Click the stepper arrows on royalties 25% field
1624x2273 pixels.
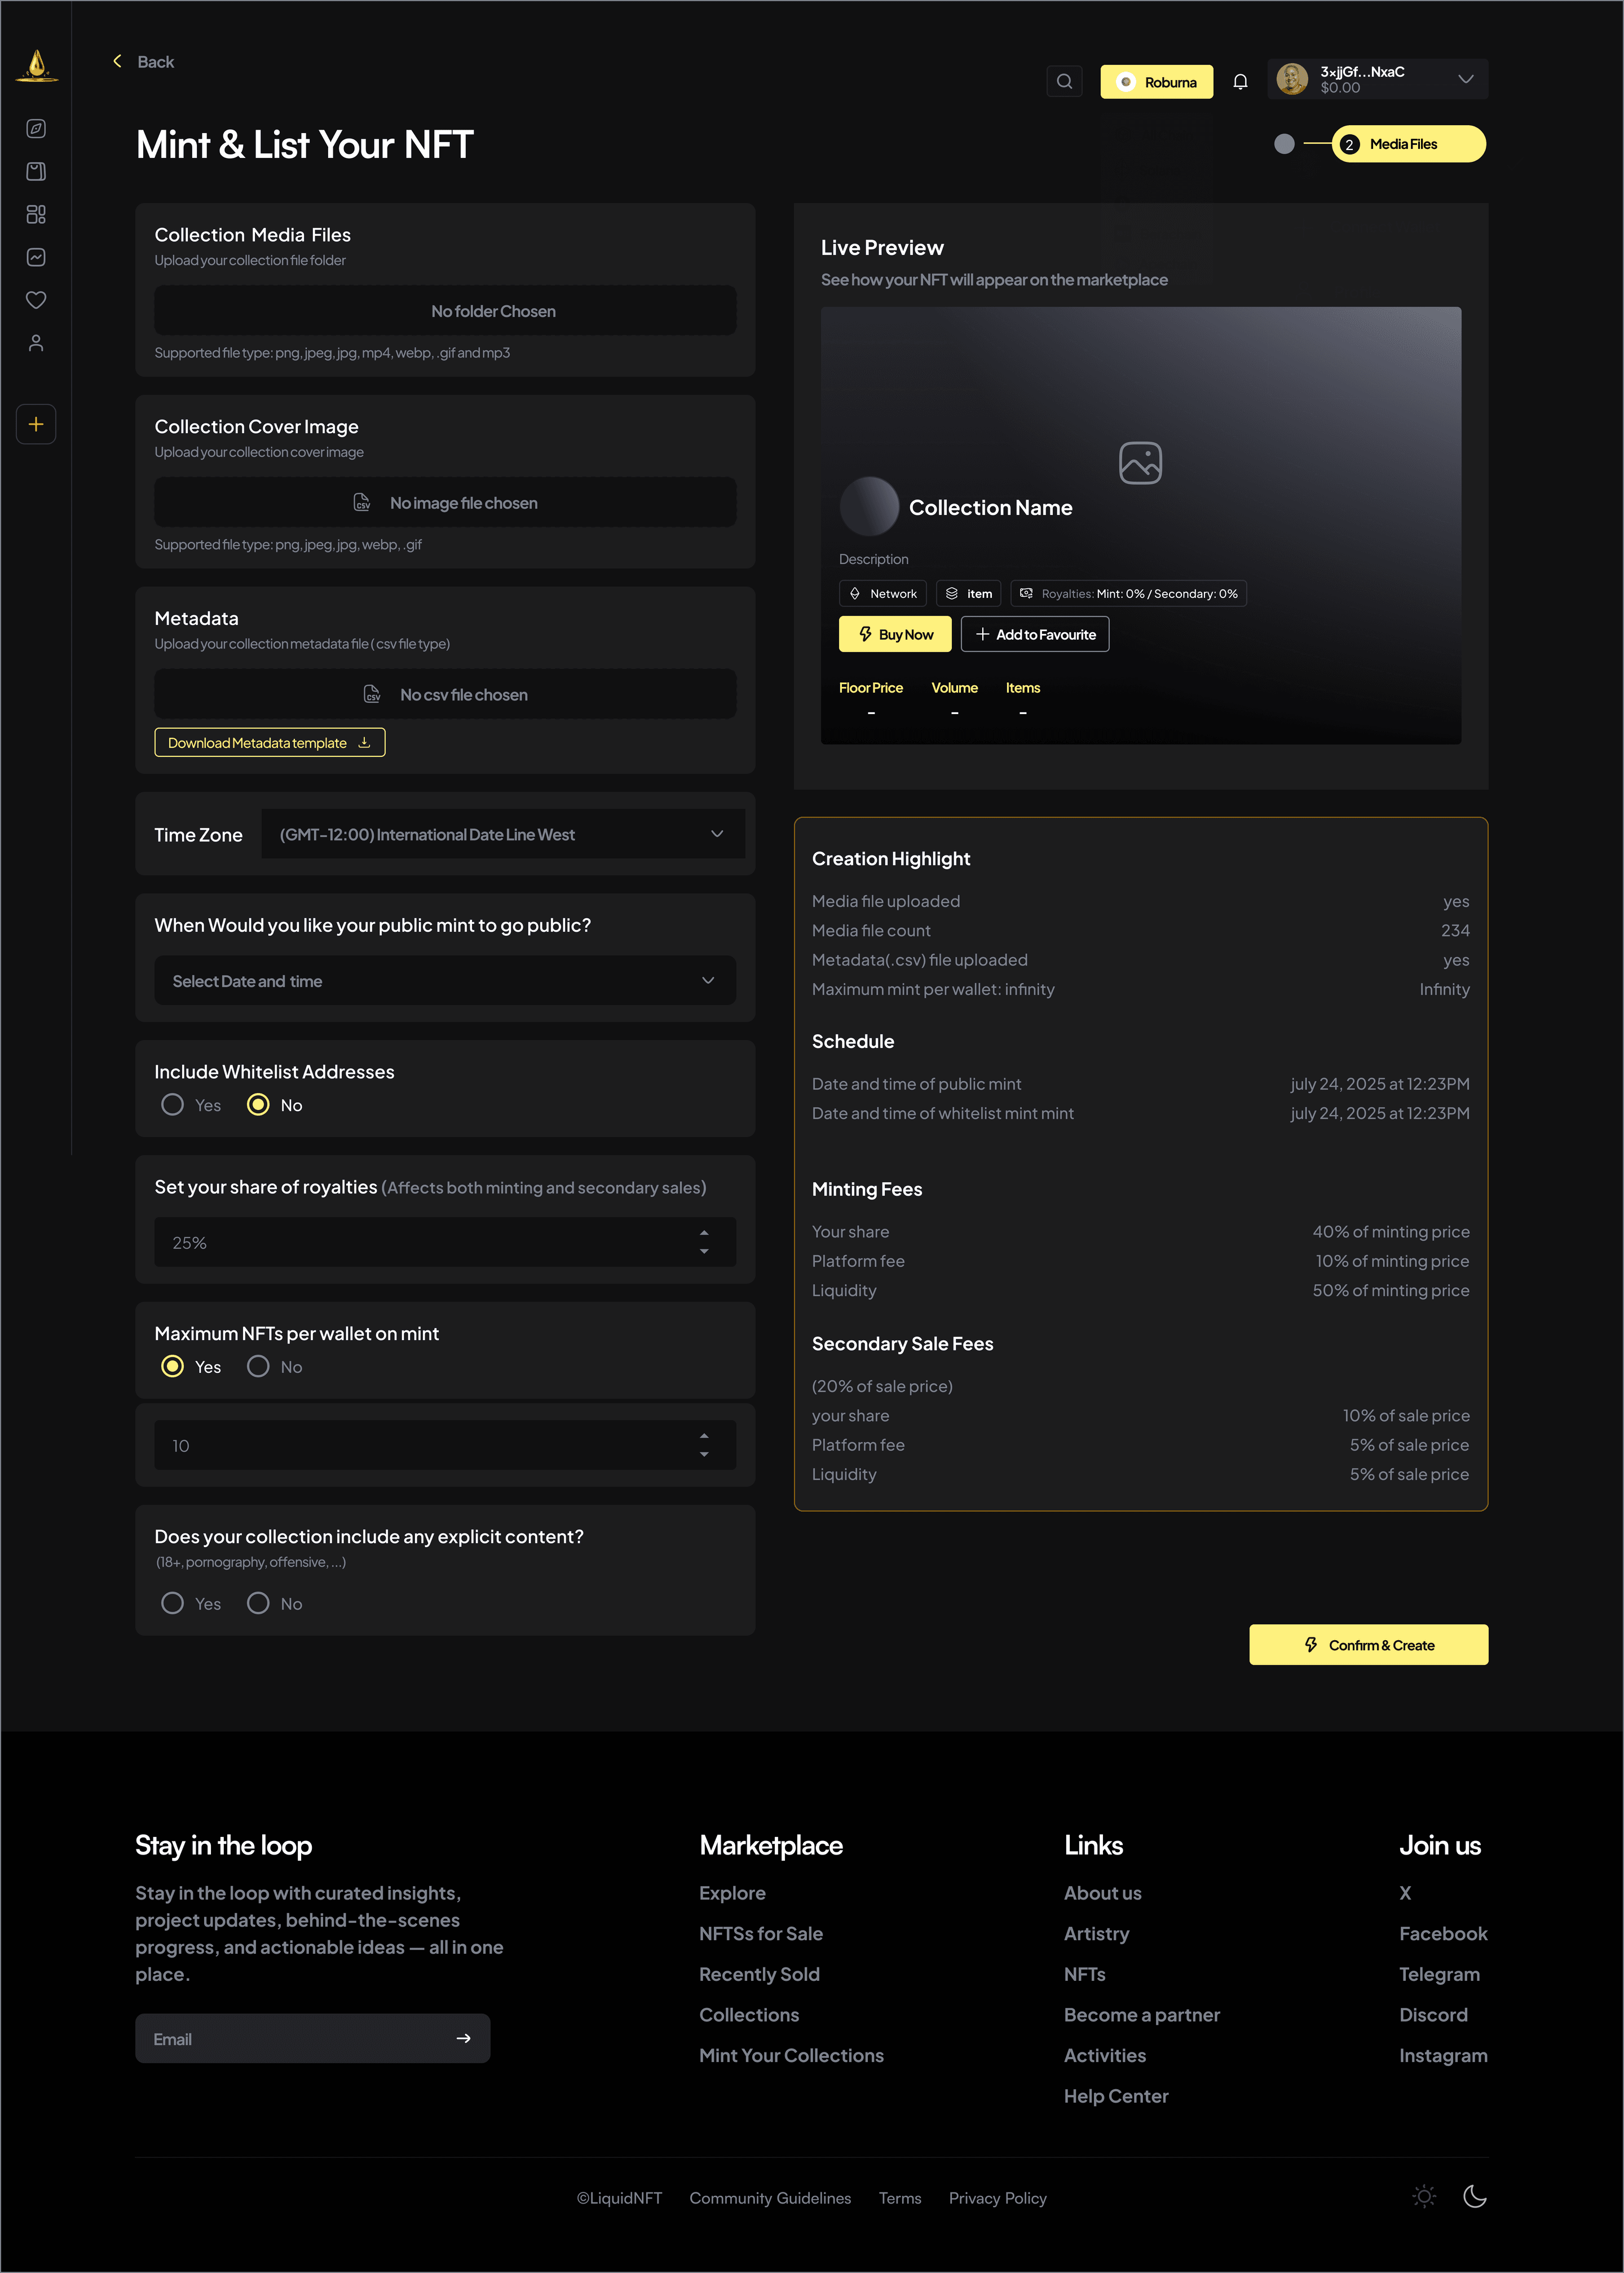(704, 1242)
